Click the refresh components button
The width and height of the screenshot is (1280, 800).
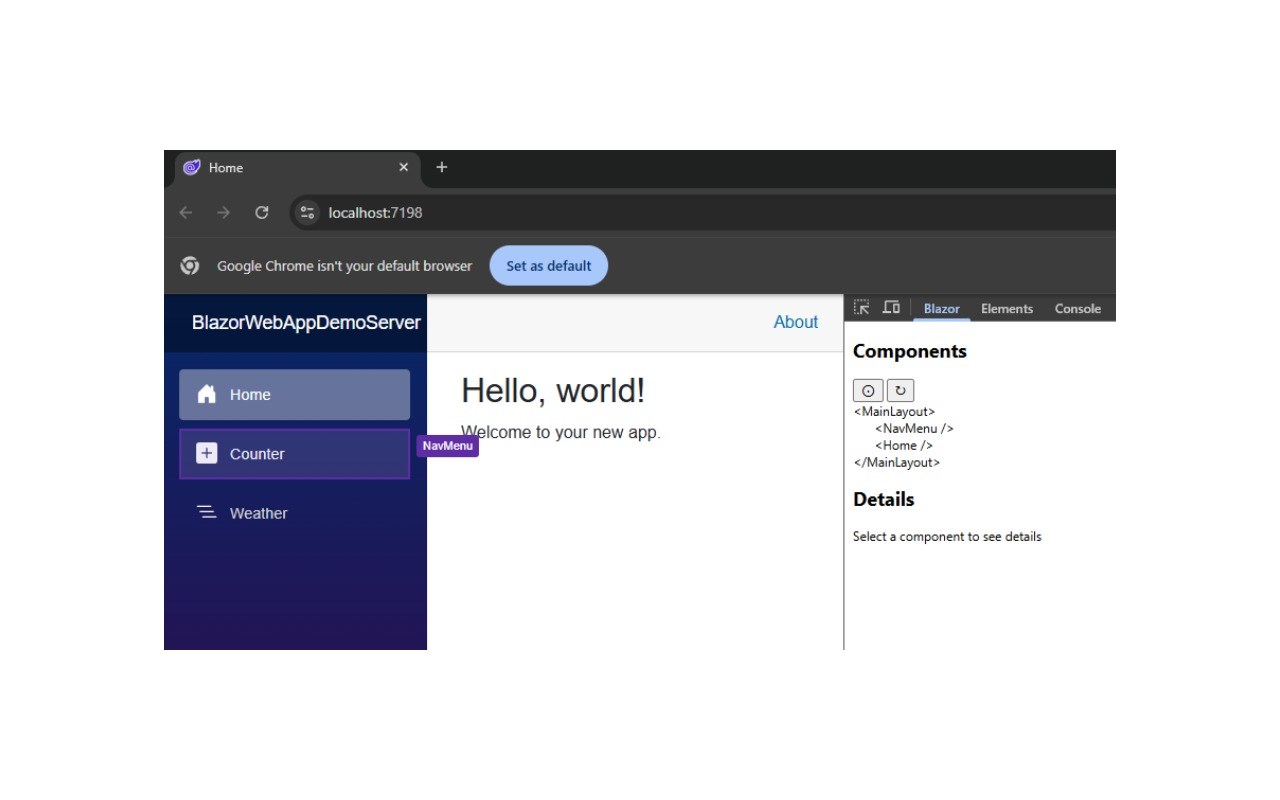coord(900,391)
